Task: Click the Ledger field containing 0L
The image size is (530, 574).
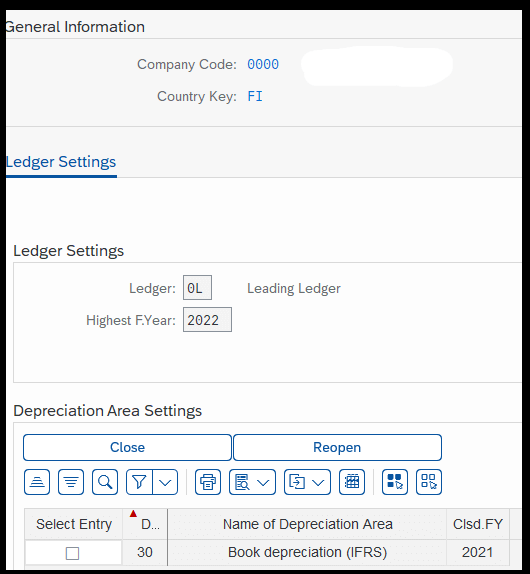Action: click(x=197, y=288)
